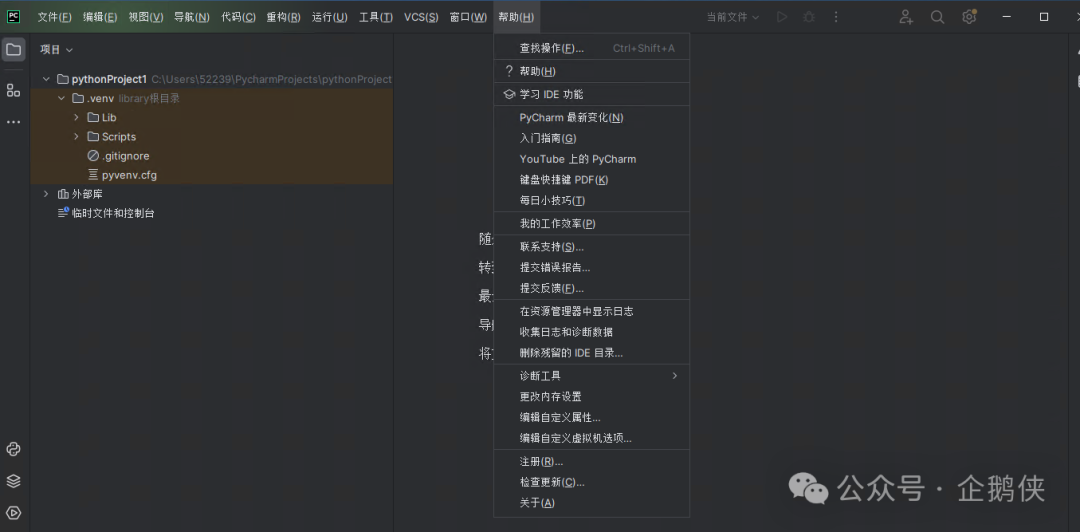Click the PyCharm logo icon

pos(14,17)
